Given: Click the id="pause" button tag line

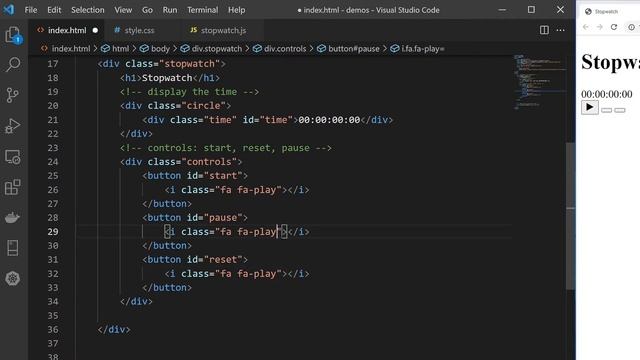Looking at the screenshot, I should click(195, 218).
